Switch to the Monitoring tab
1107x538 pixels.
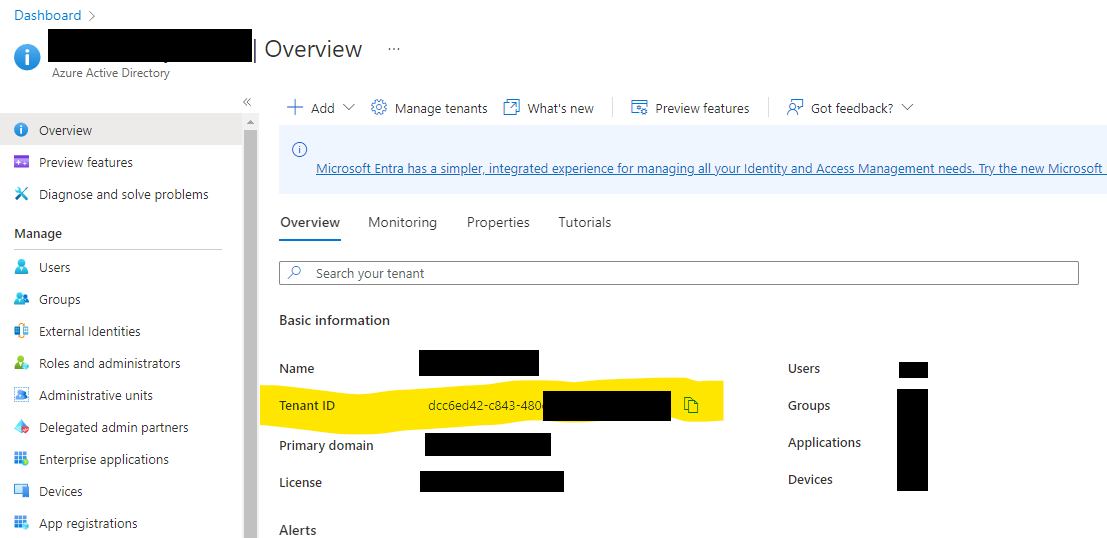tap(402, 222)
